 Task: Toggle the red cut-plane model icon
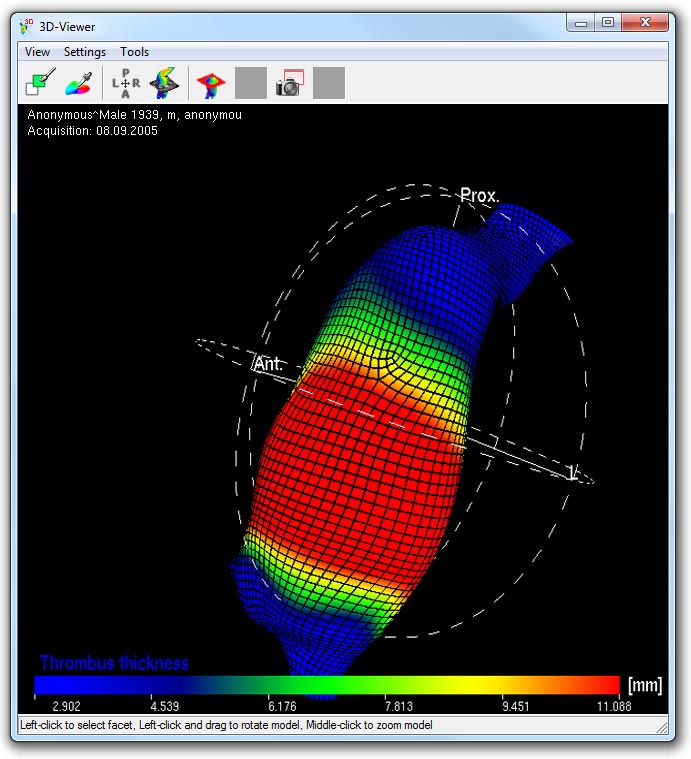210,84
